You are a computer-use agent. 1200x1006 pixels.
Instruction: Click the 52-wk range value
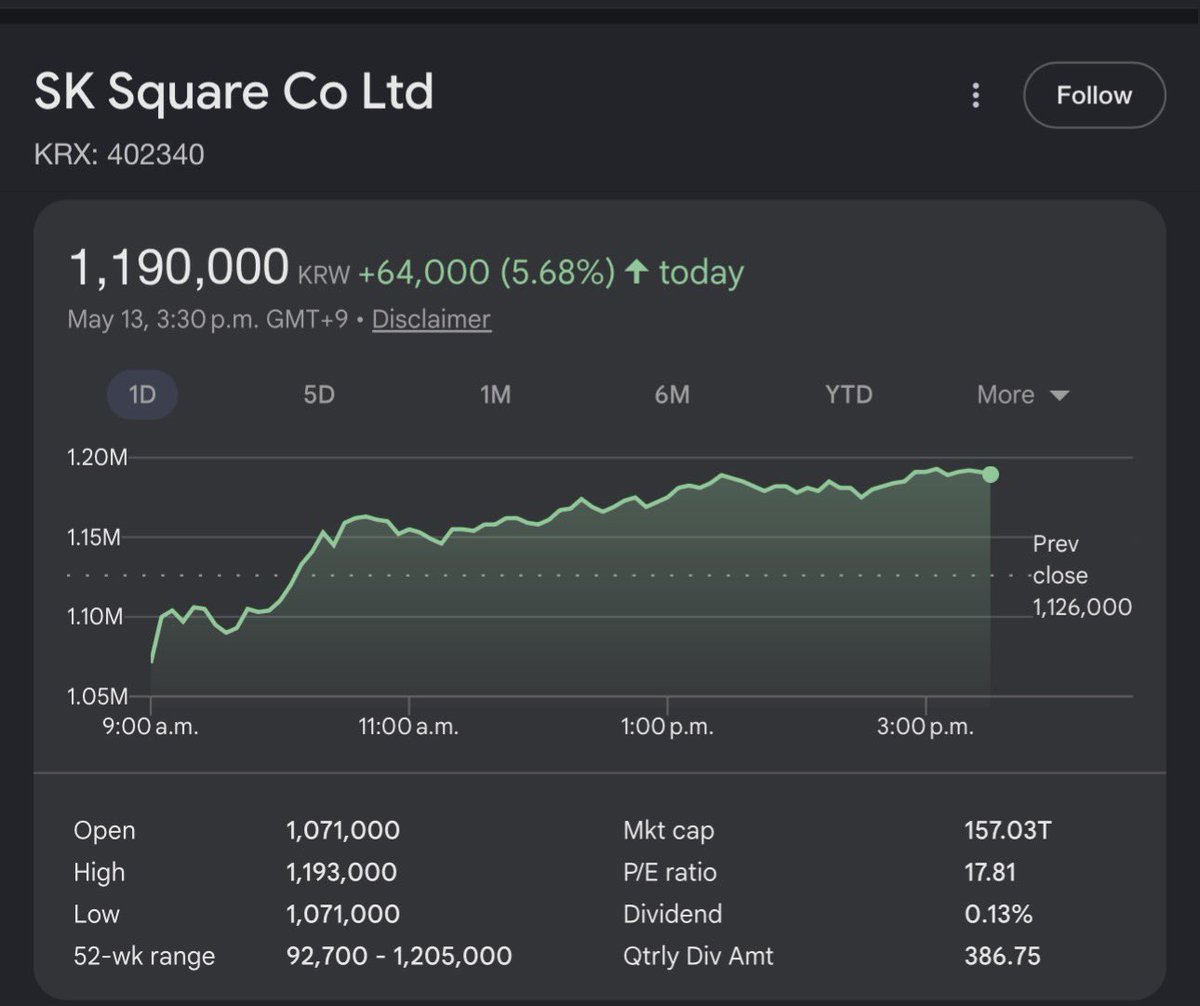(x=399, y=955)
